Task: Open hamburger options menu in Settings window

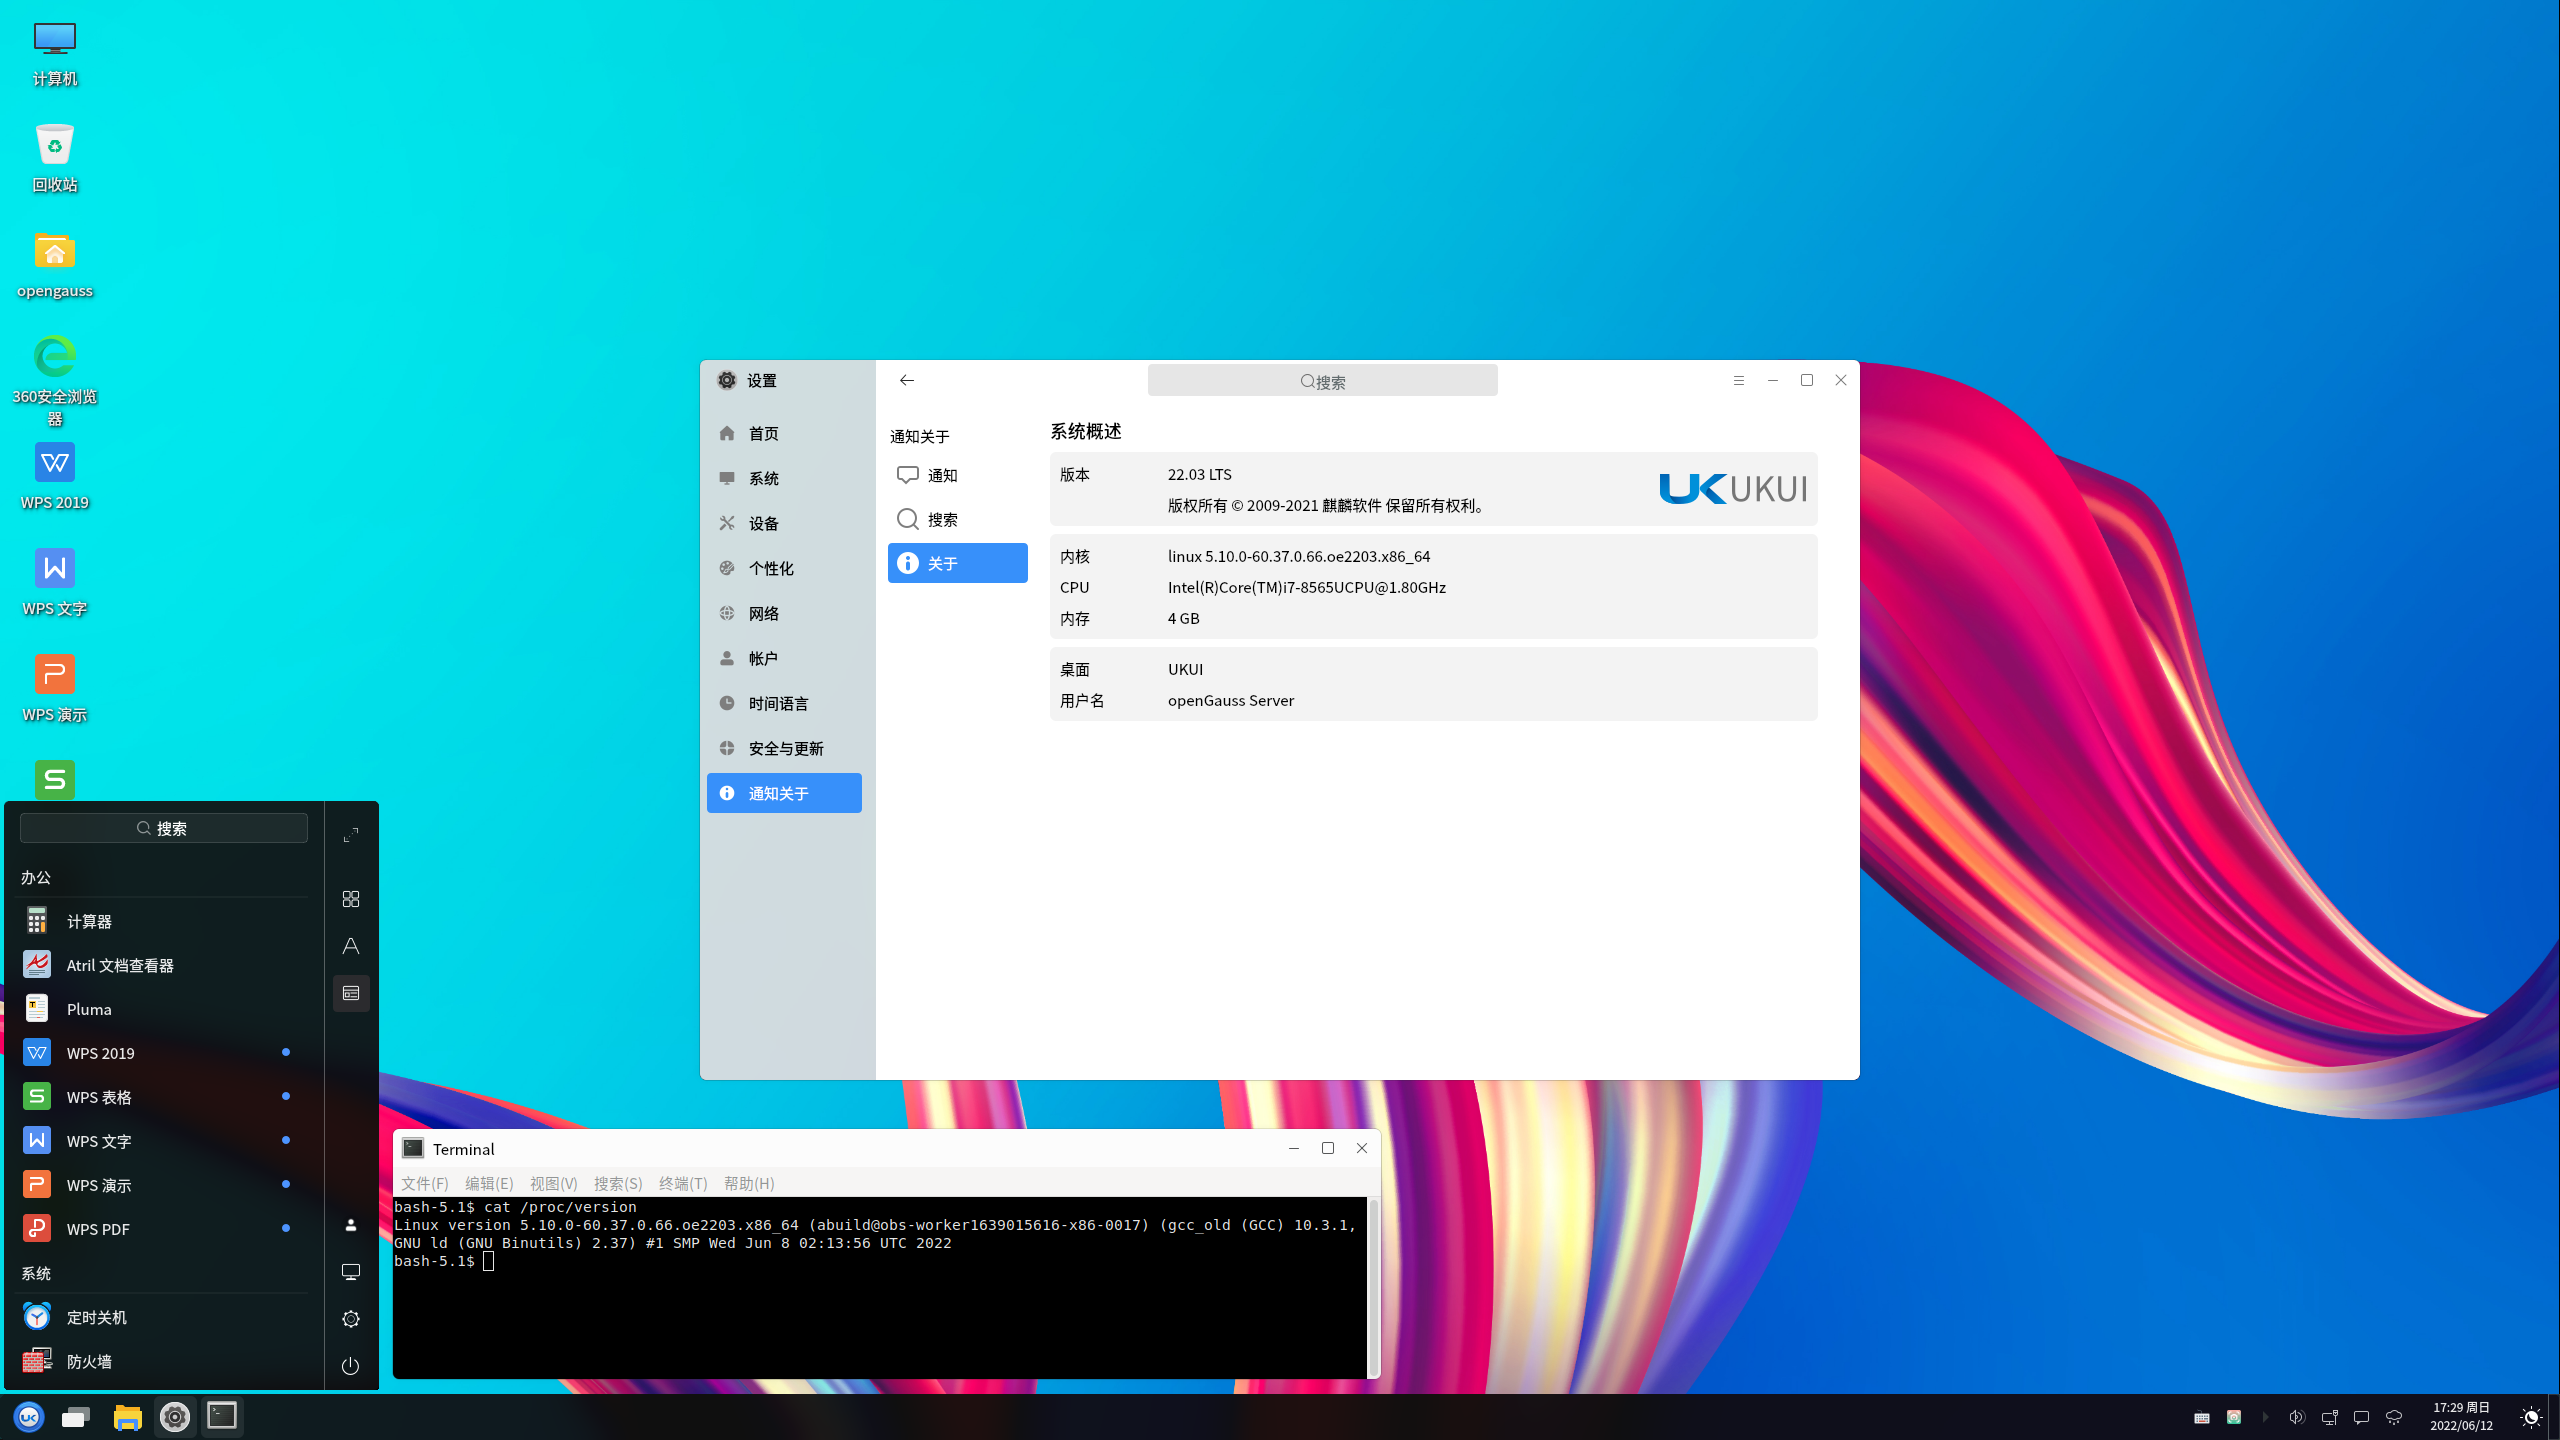Action: (1739, 380)
